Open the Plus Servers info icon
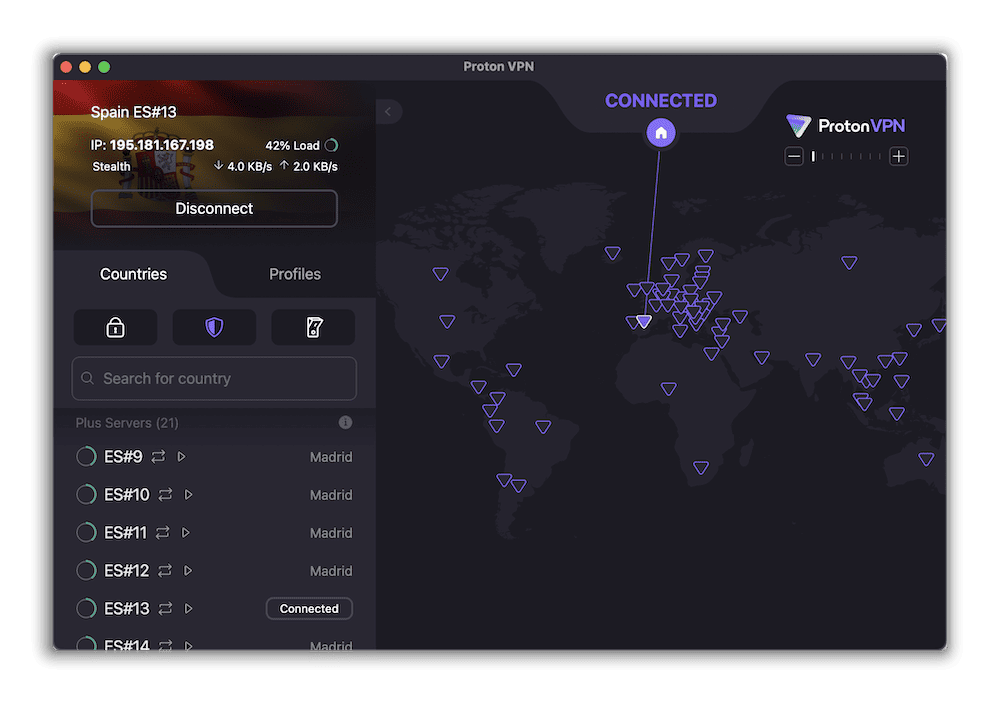Image resolution: width=1000 pixels, height=703 pixels. [345, 422]
